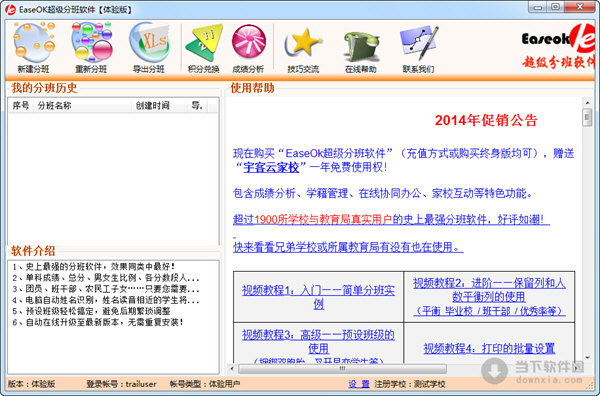Click the horizontal scrollbar left arrow
The image size is (600, 396).
[x=232, y=368]
